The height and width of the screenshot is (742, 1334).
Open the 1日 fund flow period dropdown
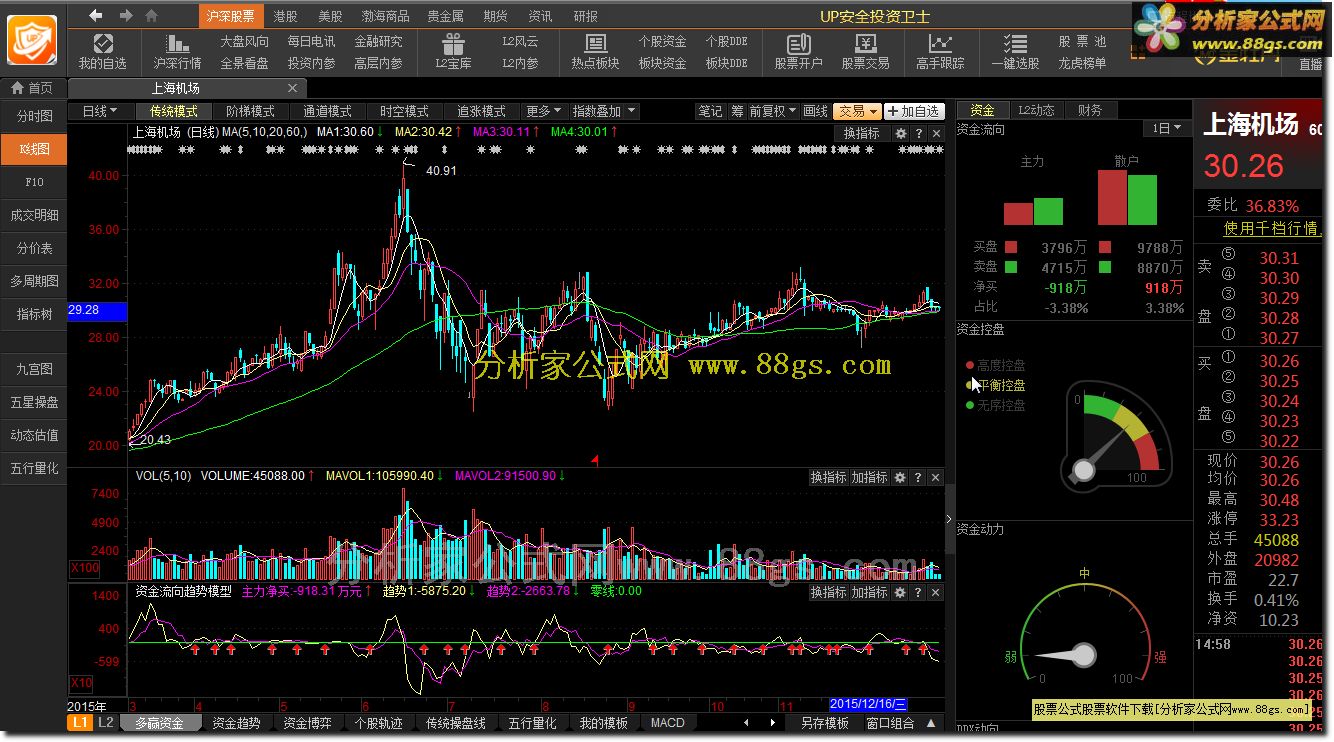click(x=1166, y=129)
